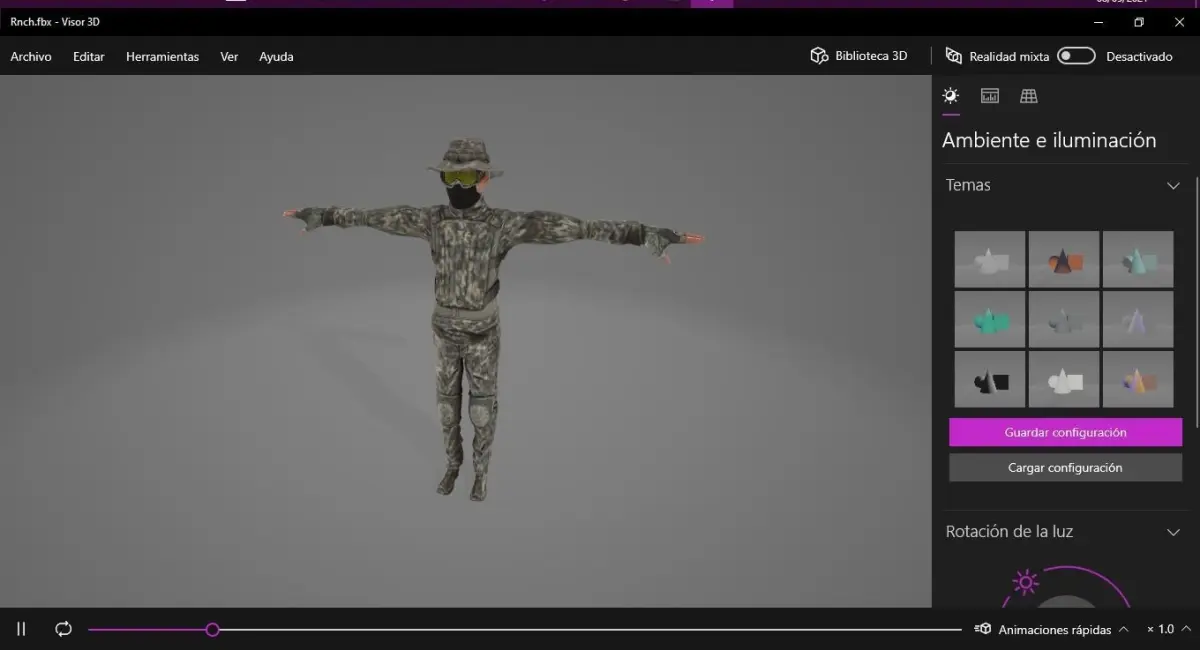Screen dimensions: 1200x650
Task: Click the right panel vertical scrollbar
Action: coord(1196,300)
